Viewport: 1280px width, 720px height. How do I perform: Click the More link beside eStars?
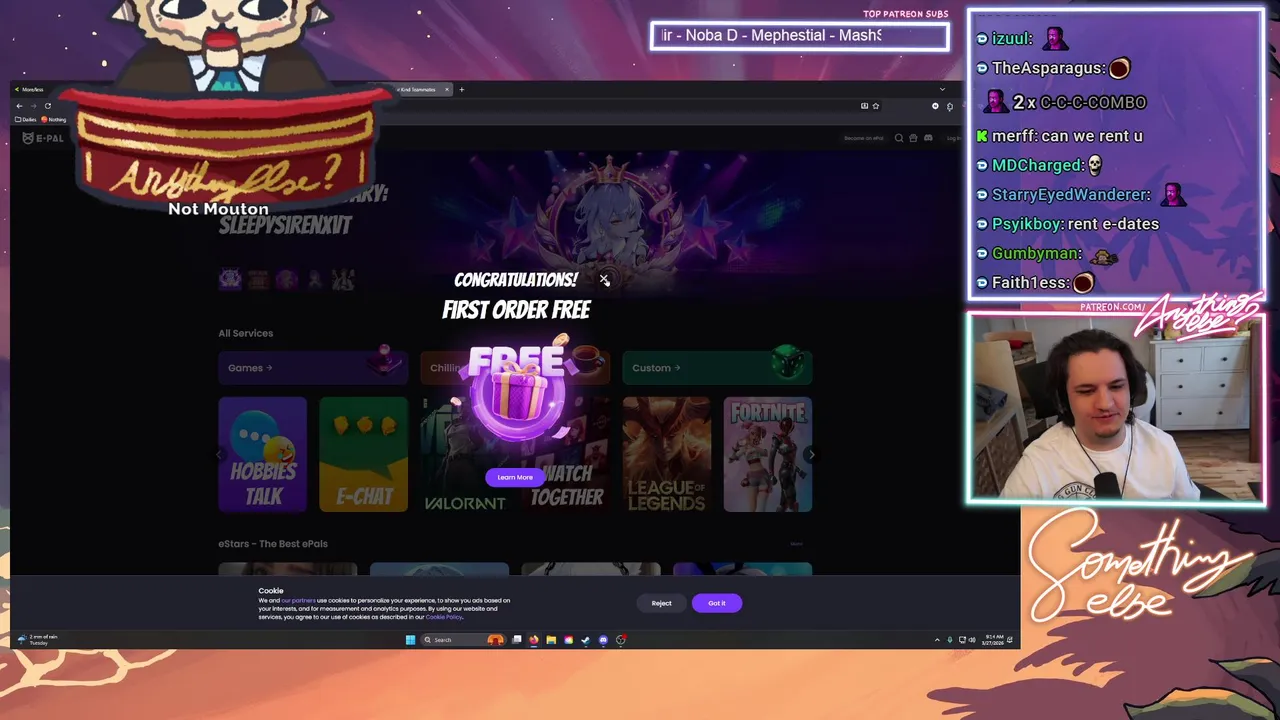(796, 544)
